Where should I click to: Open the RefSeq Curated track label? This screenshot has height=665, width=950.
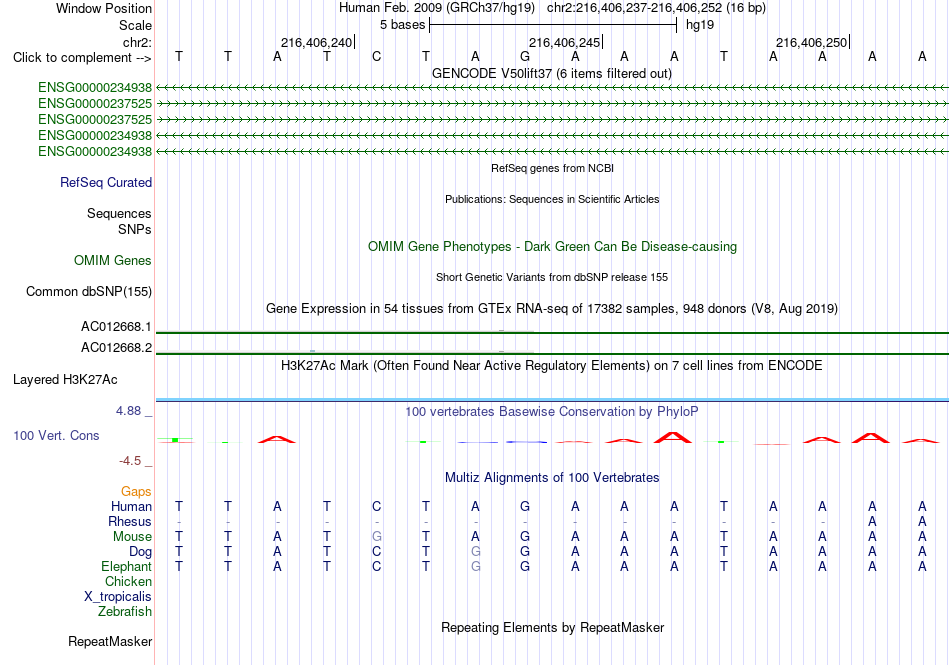pyautogui.click(x=105, y=182)
